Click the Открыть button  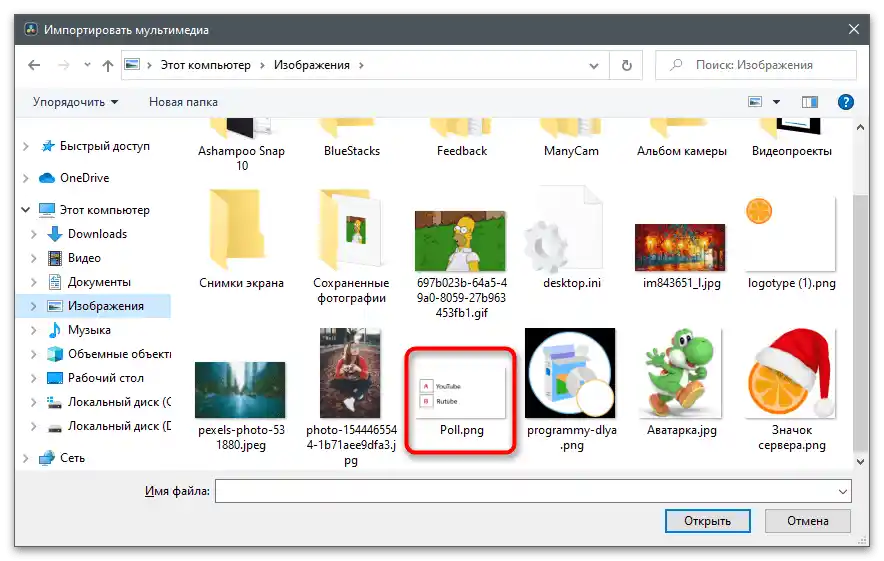click(708, 521)
